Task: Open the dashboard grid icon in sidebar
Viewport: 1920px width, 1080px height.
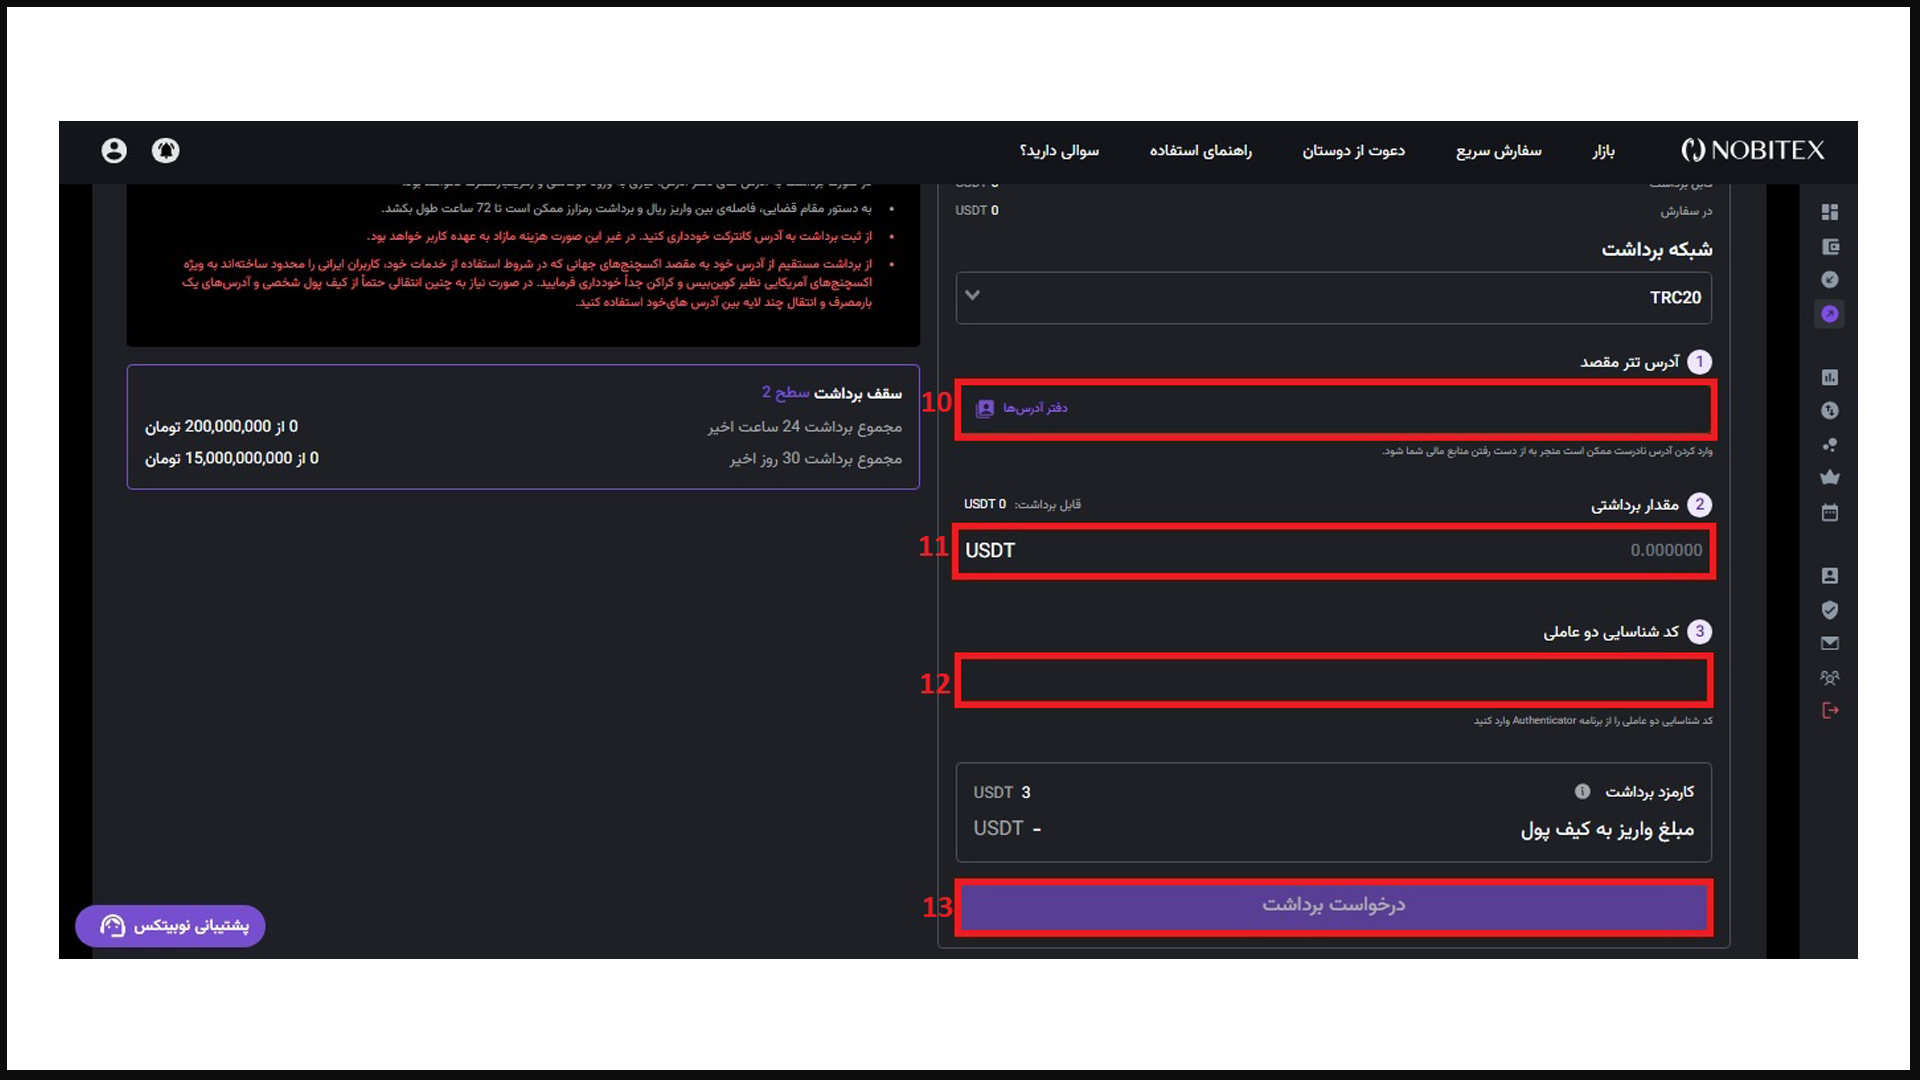Action: [x=1830, y=212]
